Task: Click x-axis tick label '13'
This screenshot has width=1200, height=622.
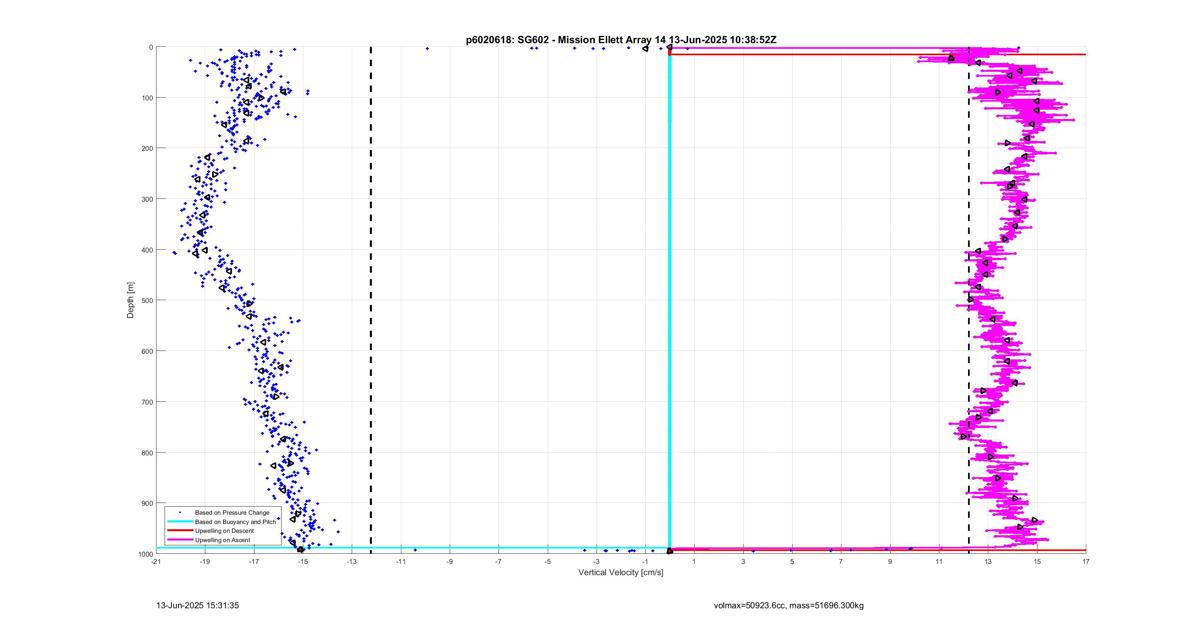Action: [x=988, y=562]
